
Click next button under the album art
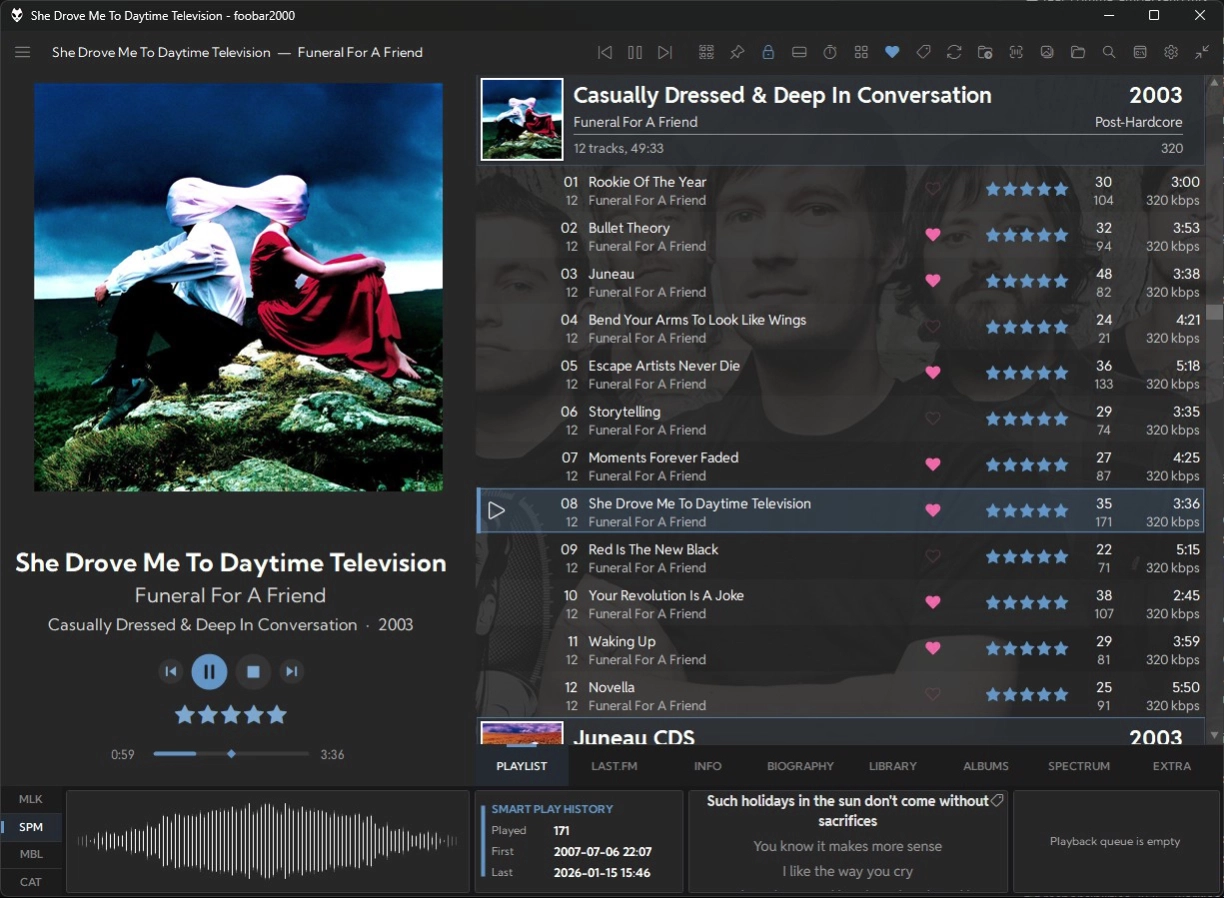291,671
